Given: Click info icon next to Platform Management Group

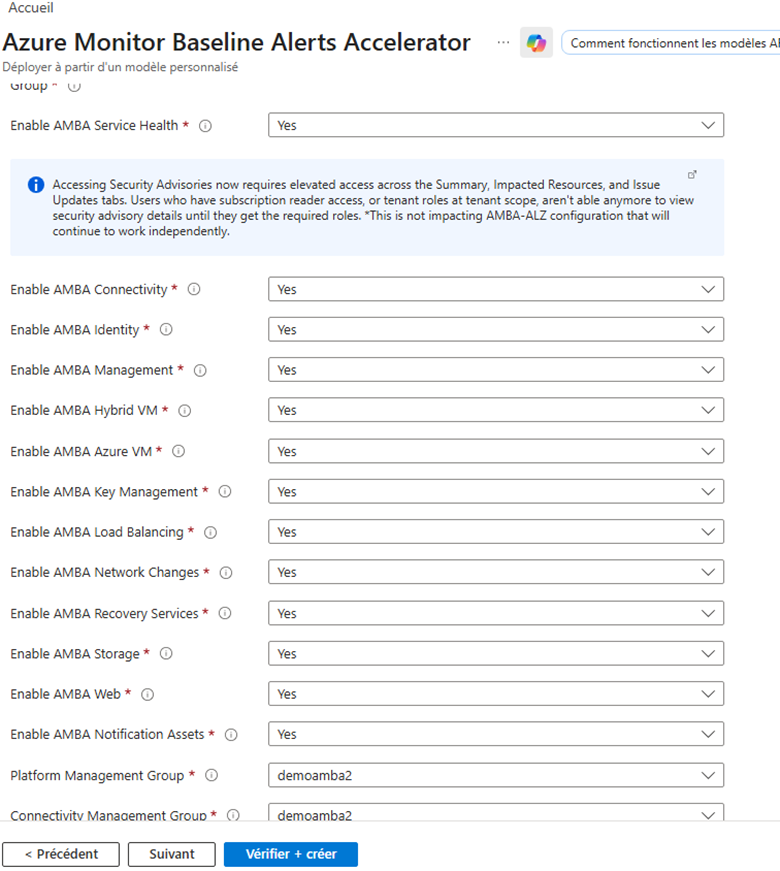Looking at the screenshot, I should (211, 775).
